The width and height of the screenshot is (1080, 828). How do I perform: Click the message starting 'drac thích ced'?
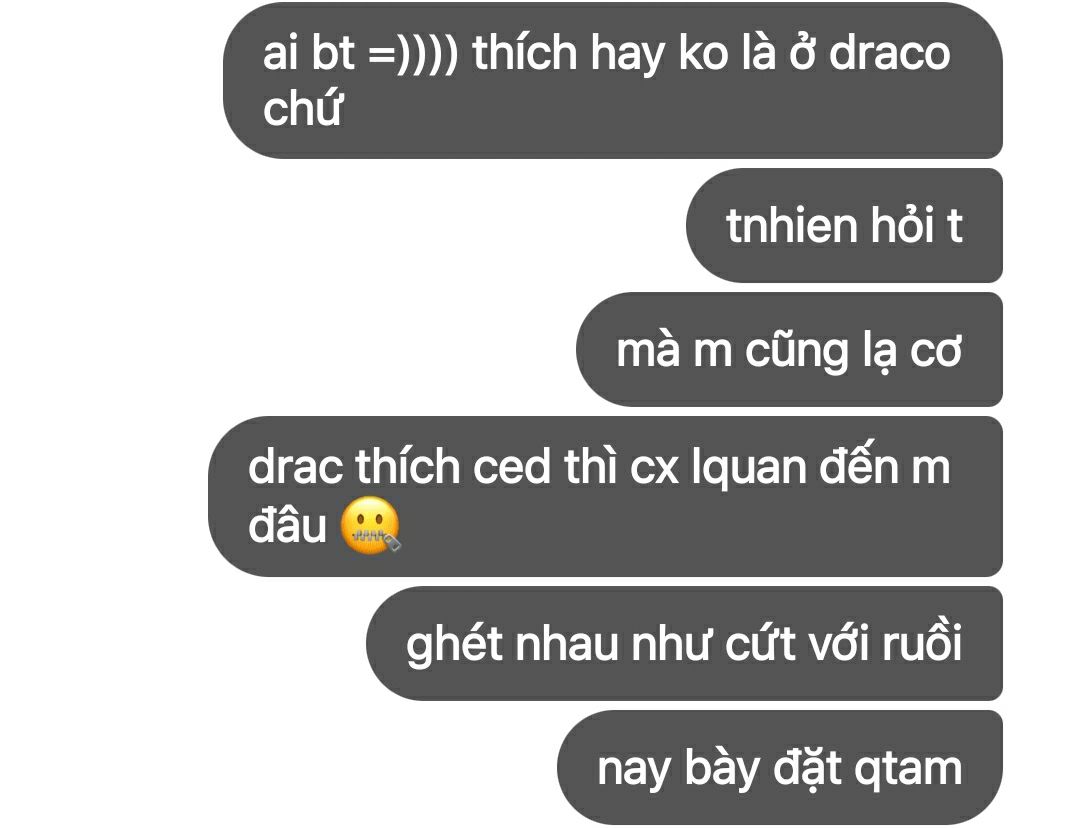[x=605, y=496]
